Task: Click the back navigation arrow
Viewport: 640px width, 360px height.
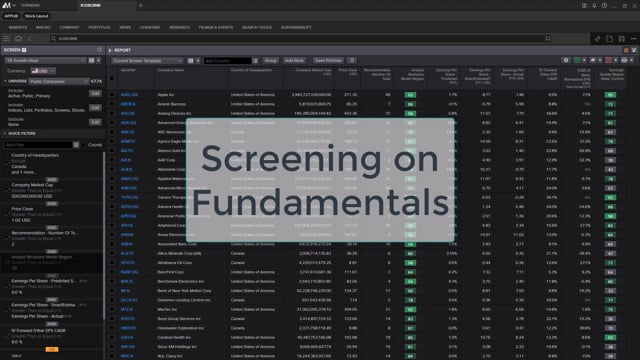Action: tap(30, 38)
